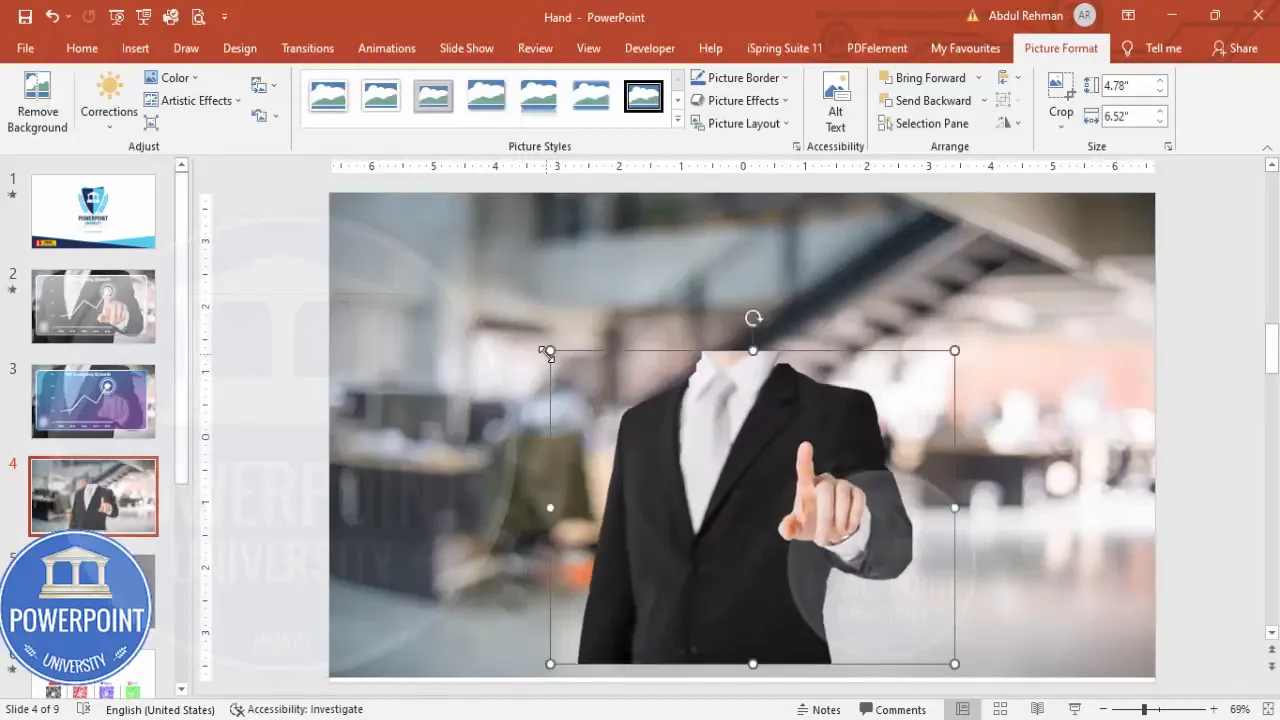
Task: Click the shape width field showing 6.52"
Action: (1126, 117)
